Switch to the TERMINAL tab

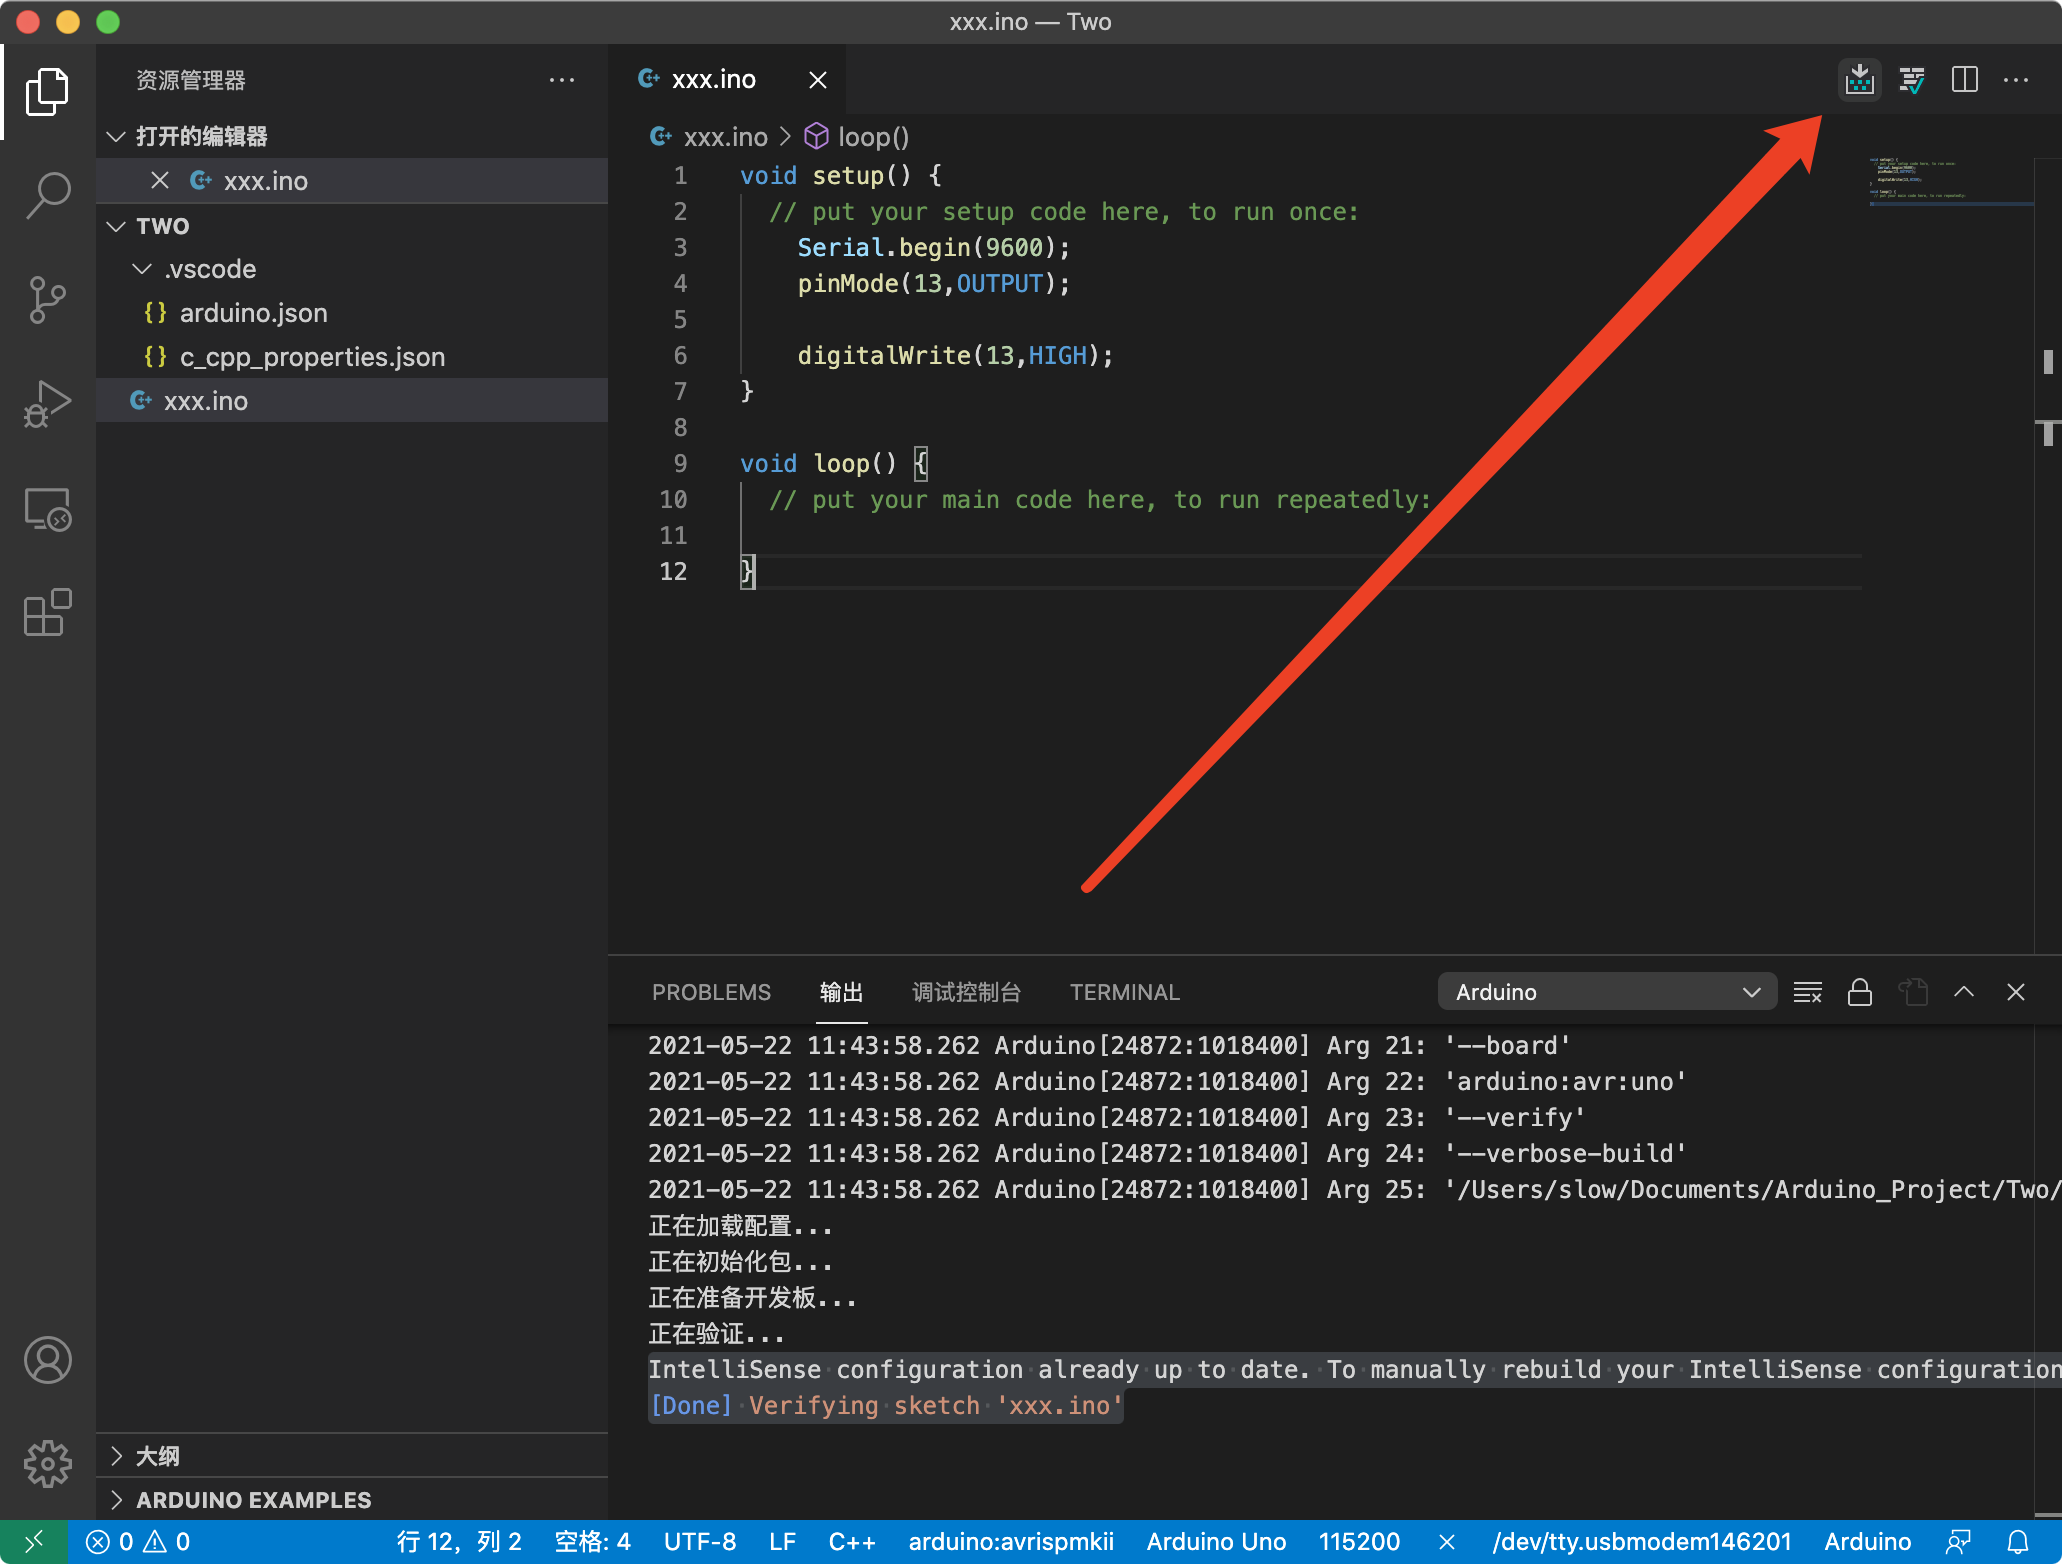click(1124, 992)
